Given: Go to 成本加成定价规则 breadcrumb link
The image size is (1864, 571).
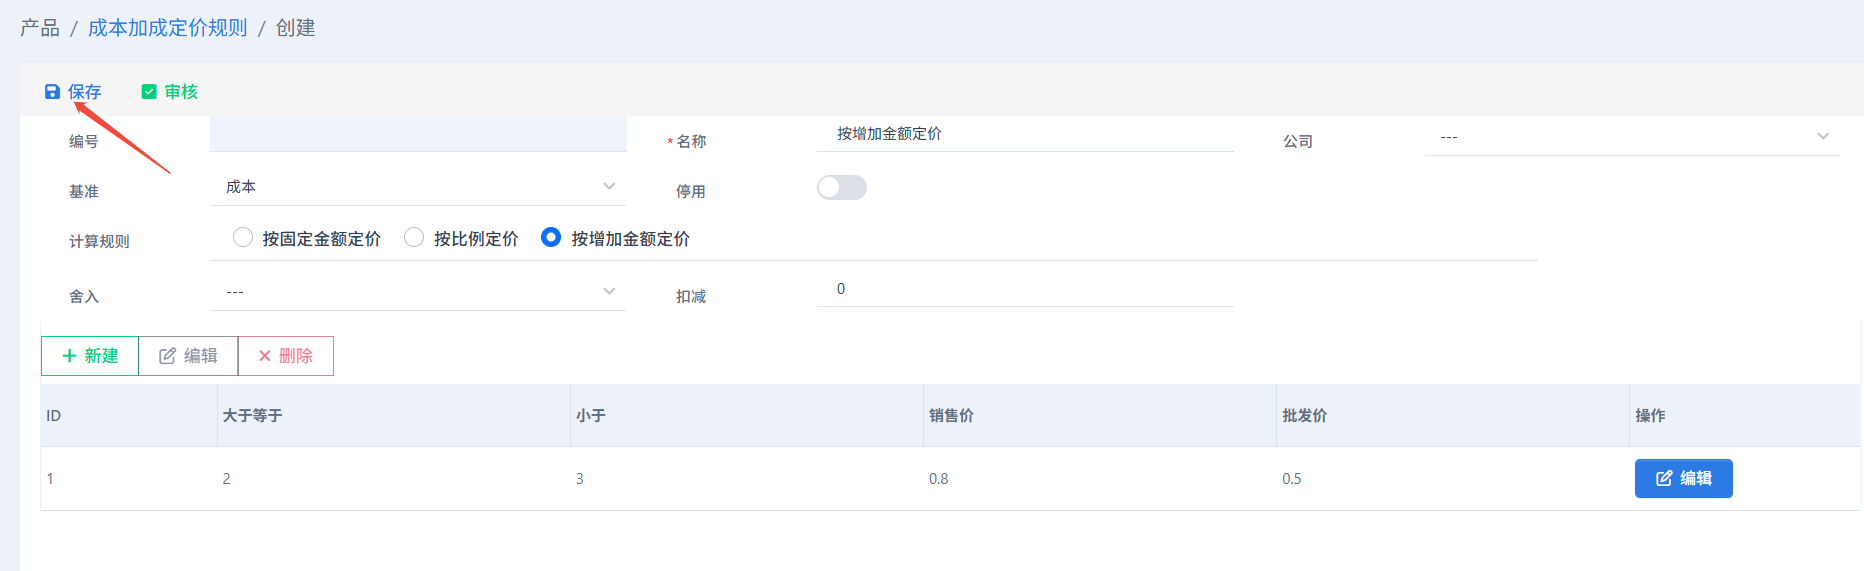Looking at the screenshot, I should point(167,28).
